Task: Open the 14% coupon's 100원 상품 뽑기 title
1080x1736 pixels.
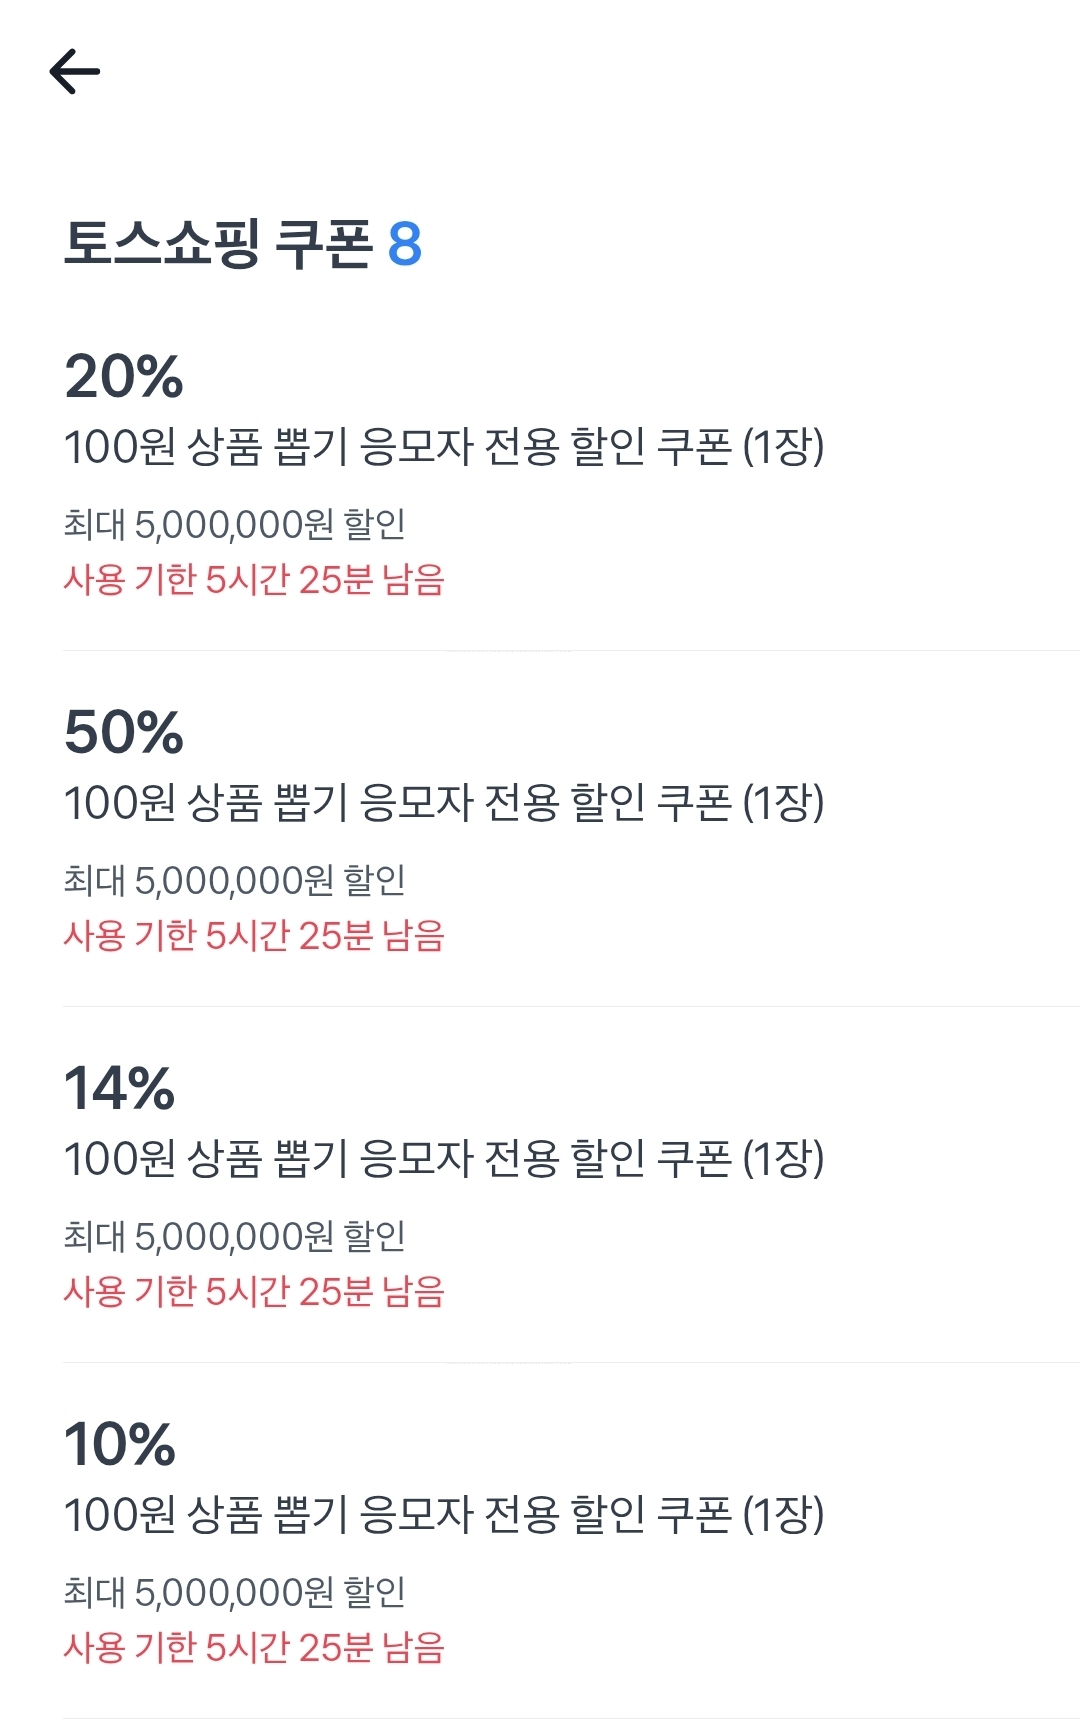Action: 444,1158
